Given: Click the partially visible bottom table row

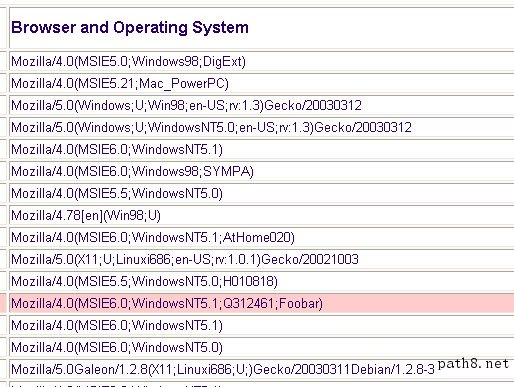Looking at the screenshot, I should (262, 384).
